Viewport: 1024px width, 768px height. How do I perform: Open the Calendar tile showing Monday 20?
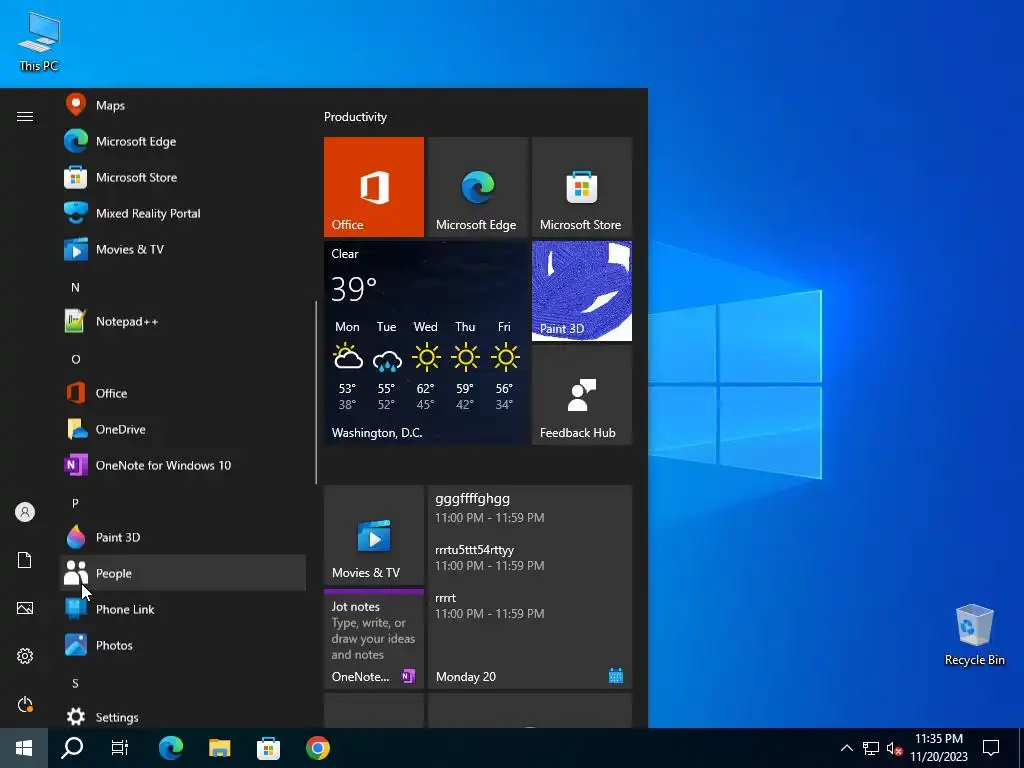[530, 587]
